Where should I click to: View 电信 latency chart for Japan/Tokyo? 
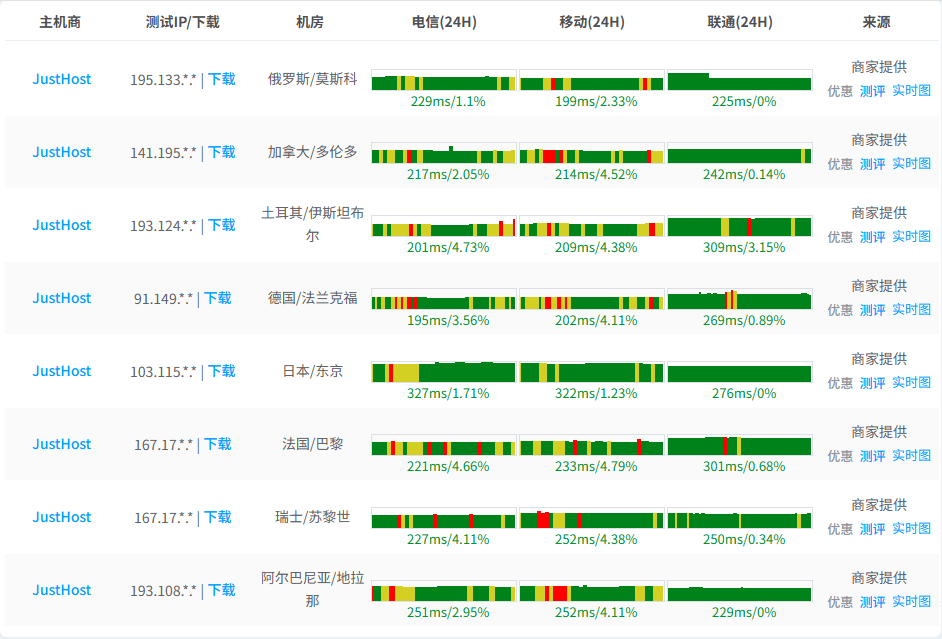(443, 373)
